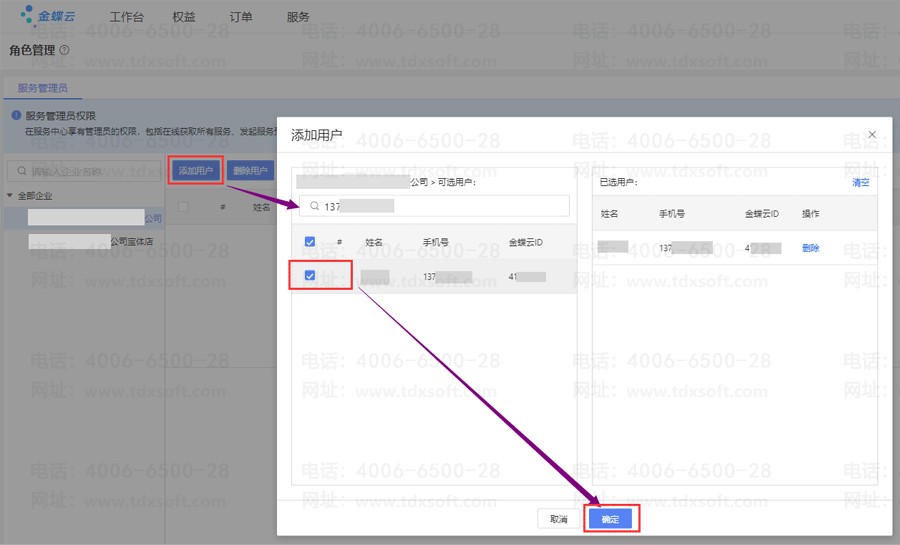Click the info icon beside 服务管理员权限
The image size is (900, 545).
pyautogui.click(x=16, y=116)
